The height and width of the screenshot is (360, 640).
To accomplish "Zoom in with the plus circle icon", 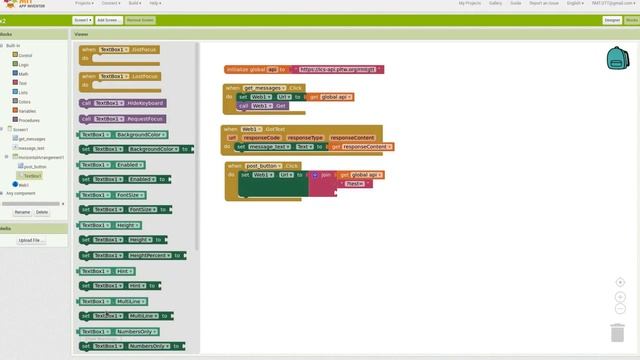I will tap(620, 297).
